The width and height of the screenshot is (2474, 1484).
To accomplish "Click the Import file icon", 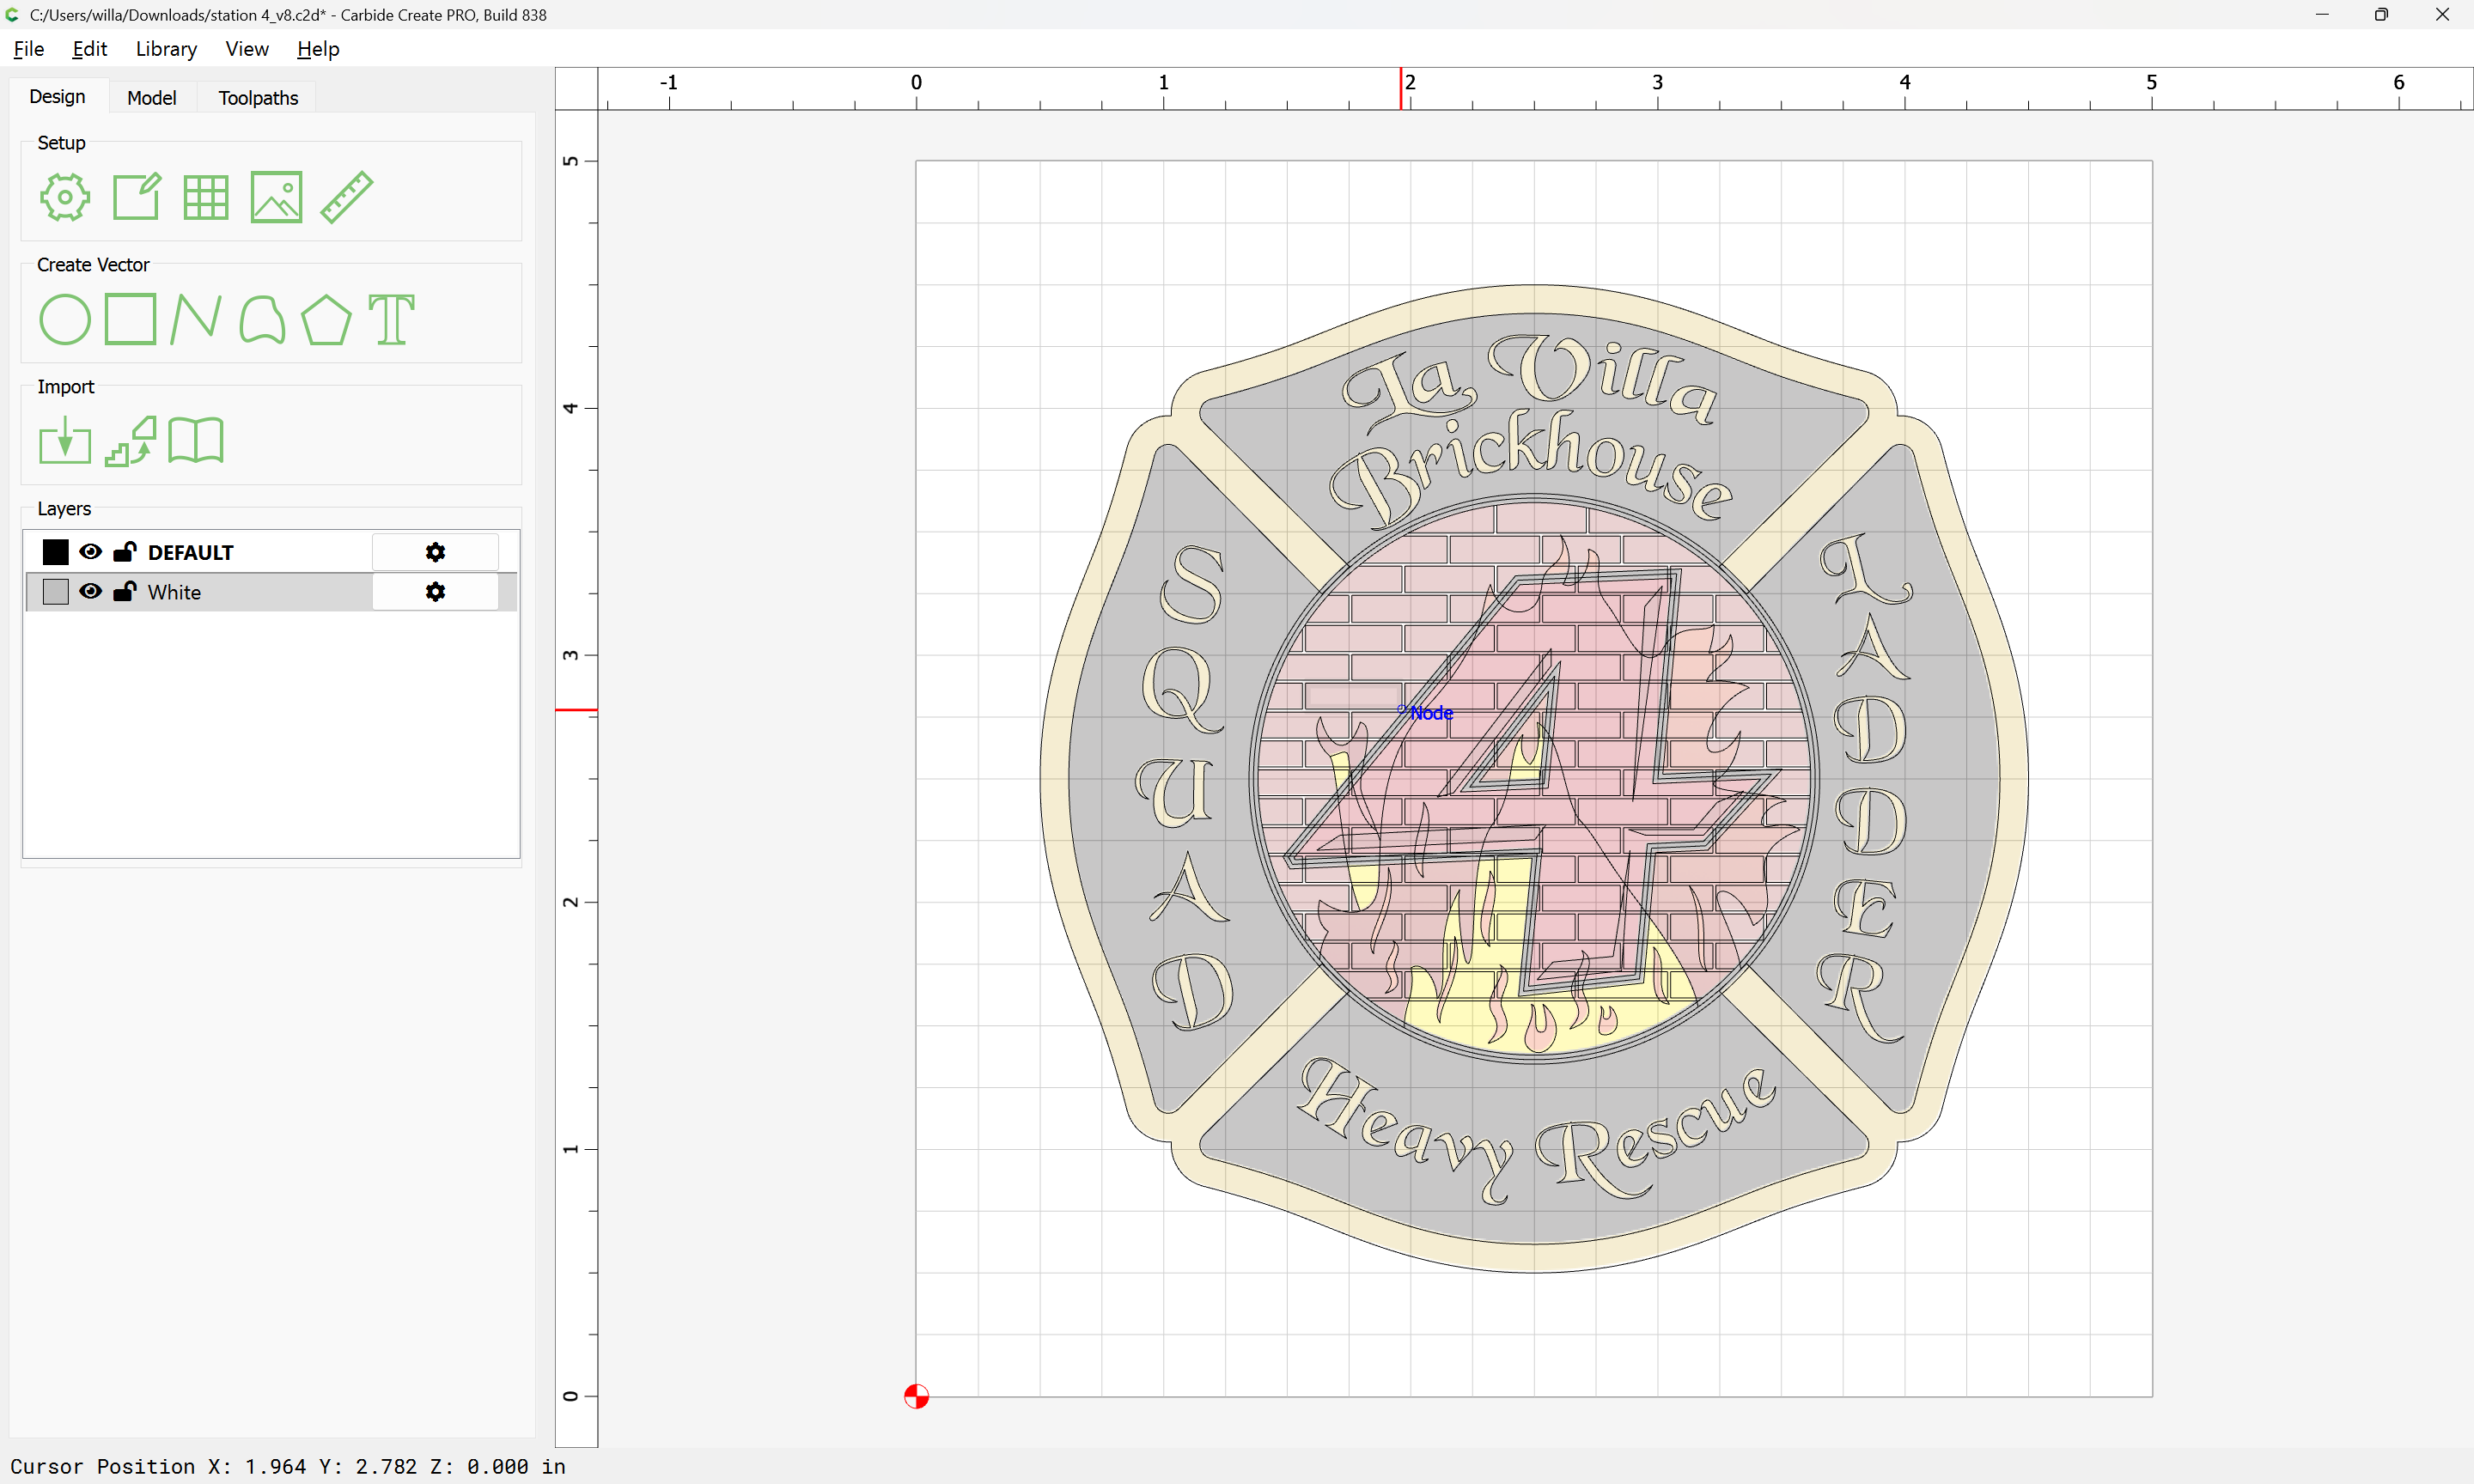I will [x=65, y=441].
